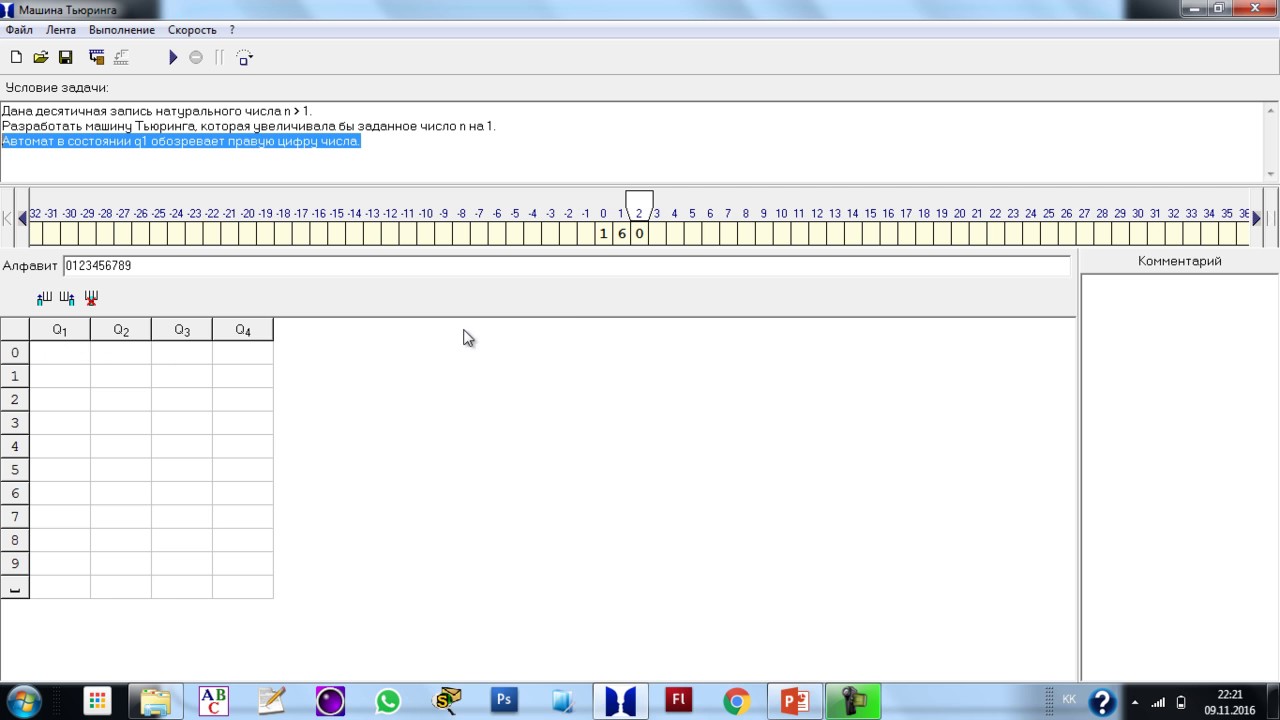Open the file explorer taskbar icon
Image resolution: width=1280 pixels, height=720 pixels.
click(155, 701)
